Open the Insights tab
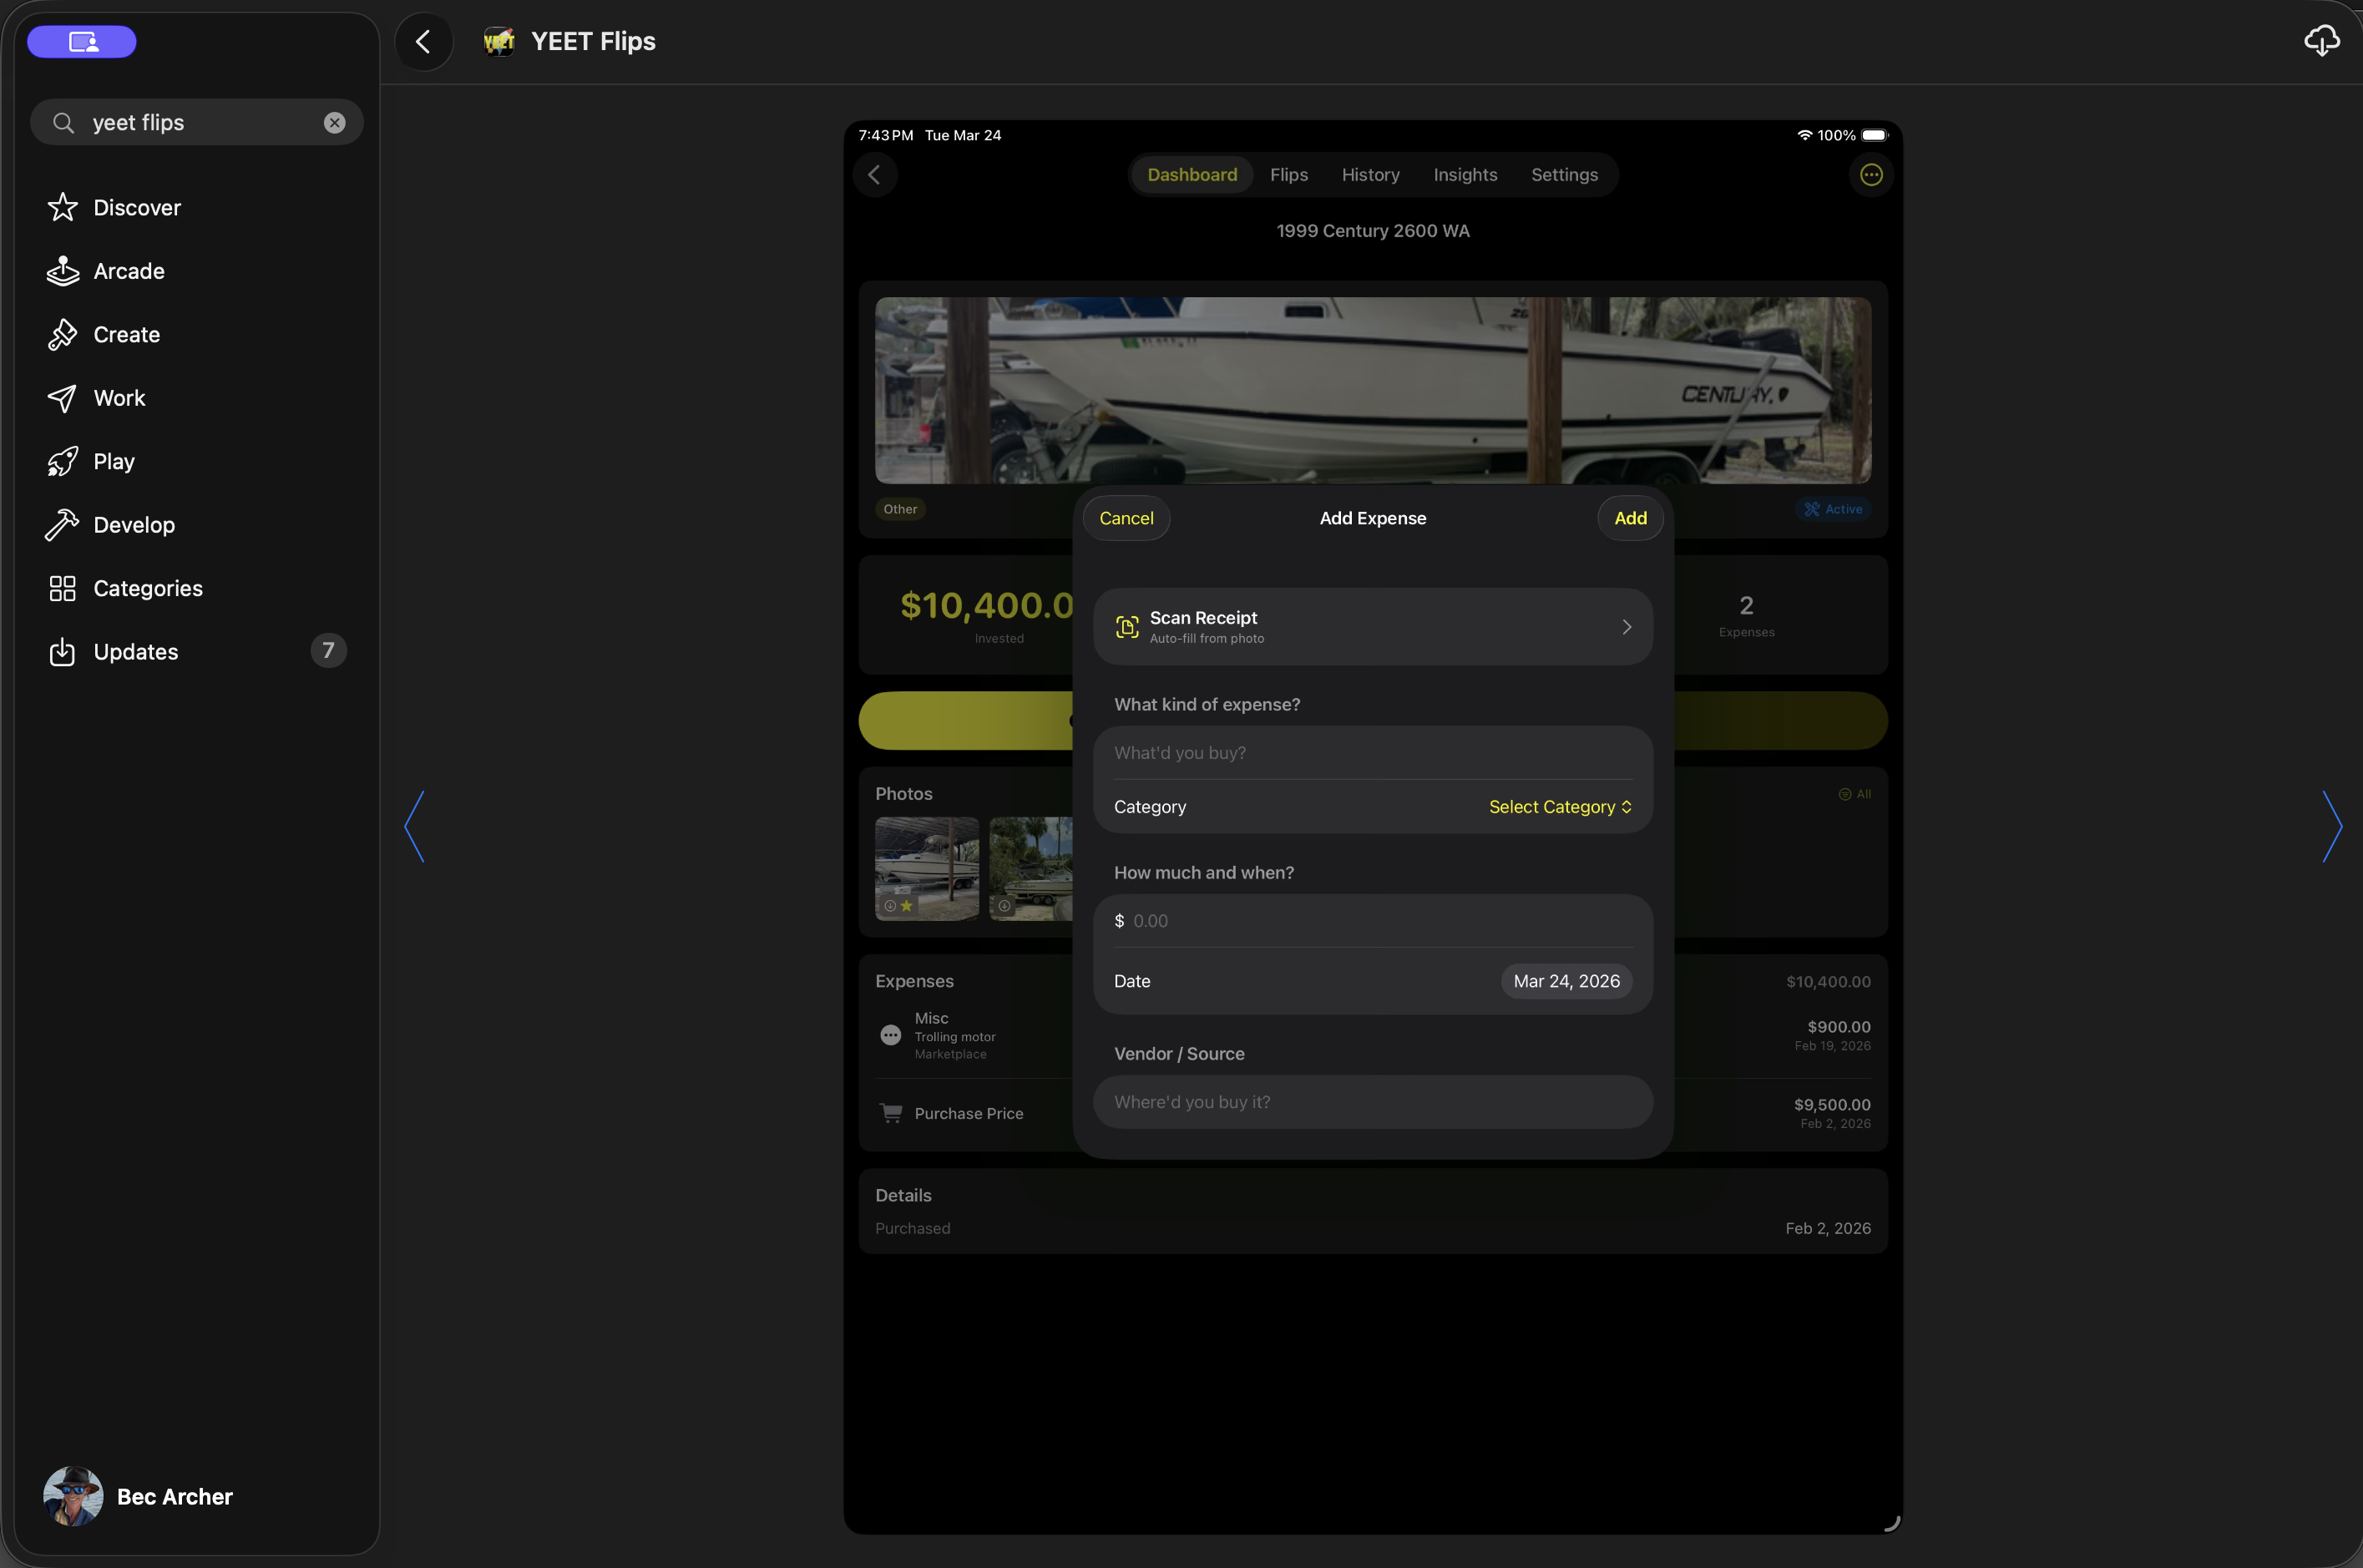 [1465, 175]
